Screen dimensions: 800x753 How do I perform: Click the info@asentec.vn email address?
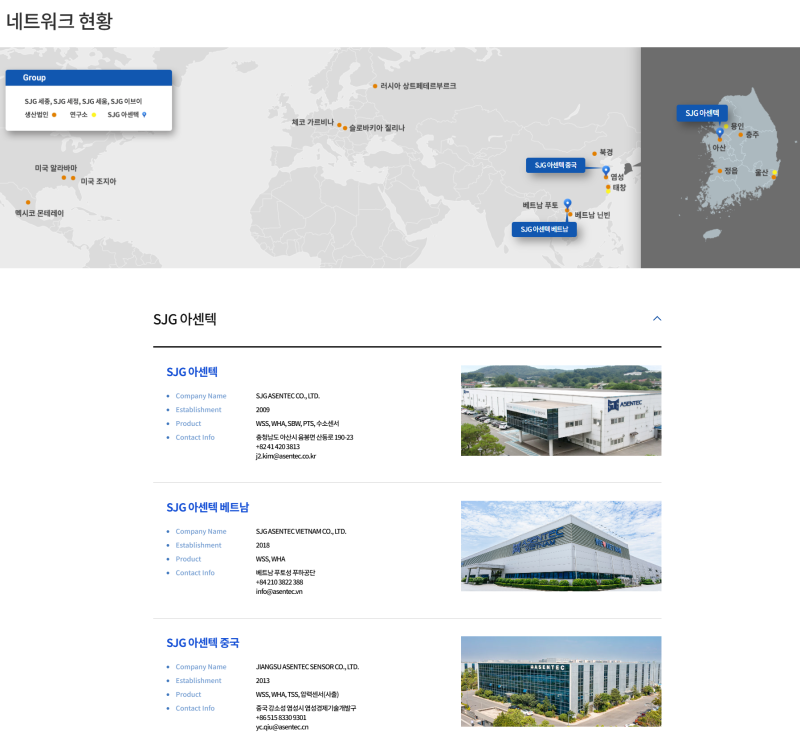point(279,591)
